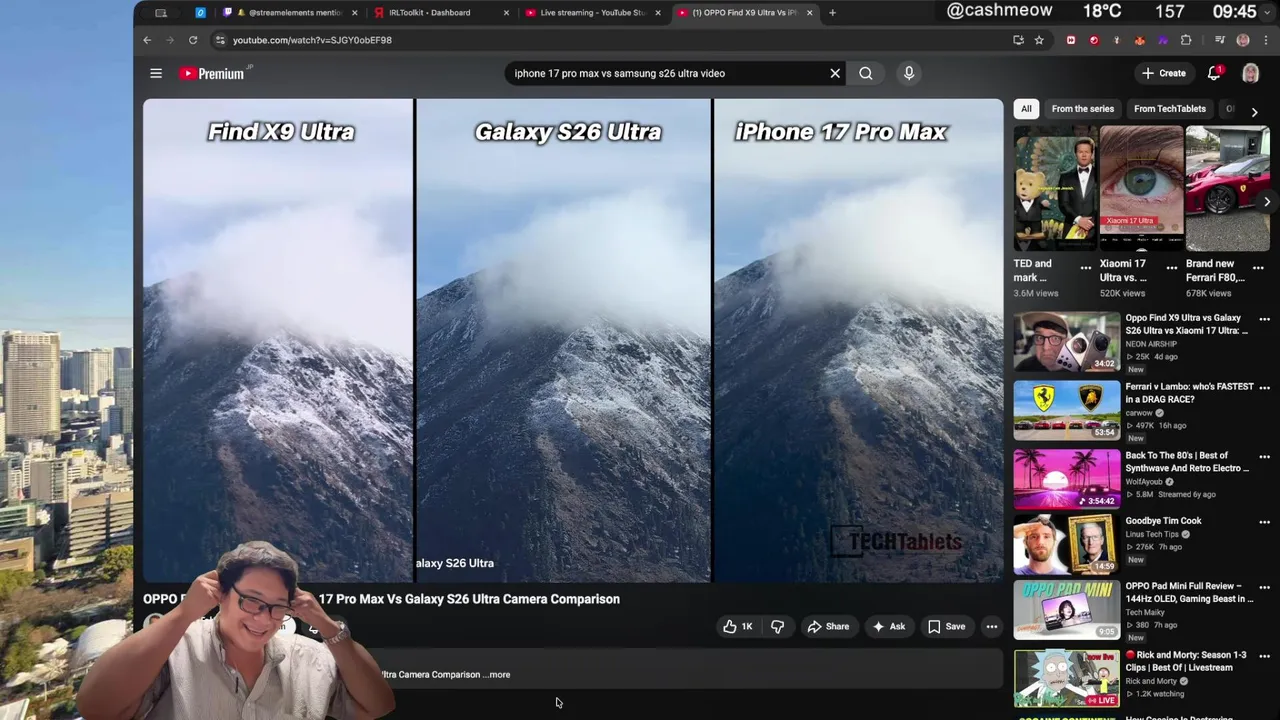Click the video player comparison frame
Screen dimensions: 1280x720
tap(573, 340)
